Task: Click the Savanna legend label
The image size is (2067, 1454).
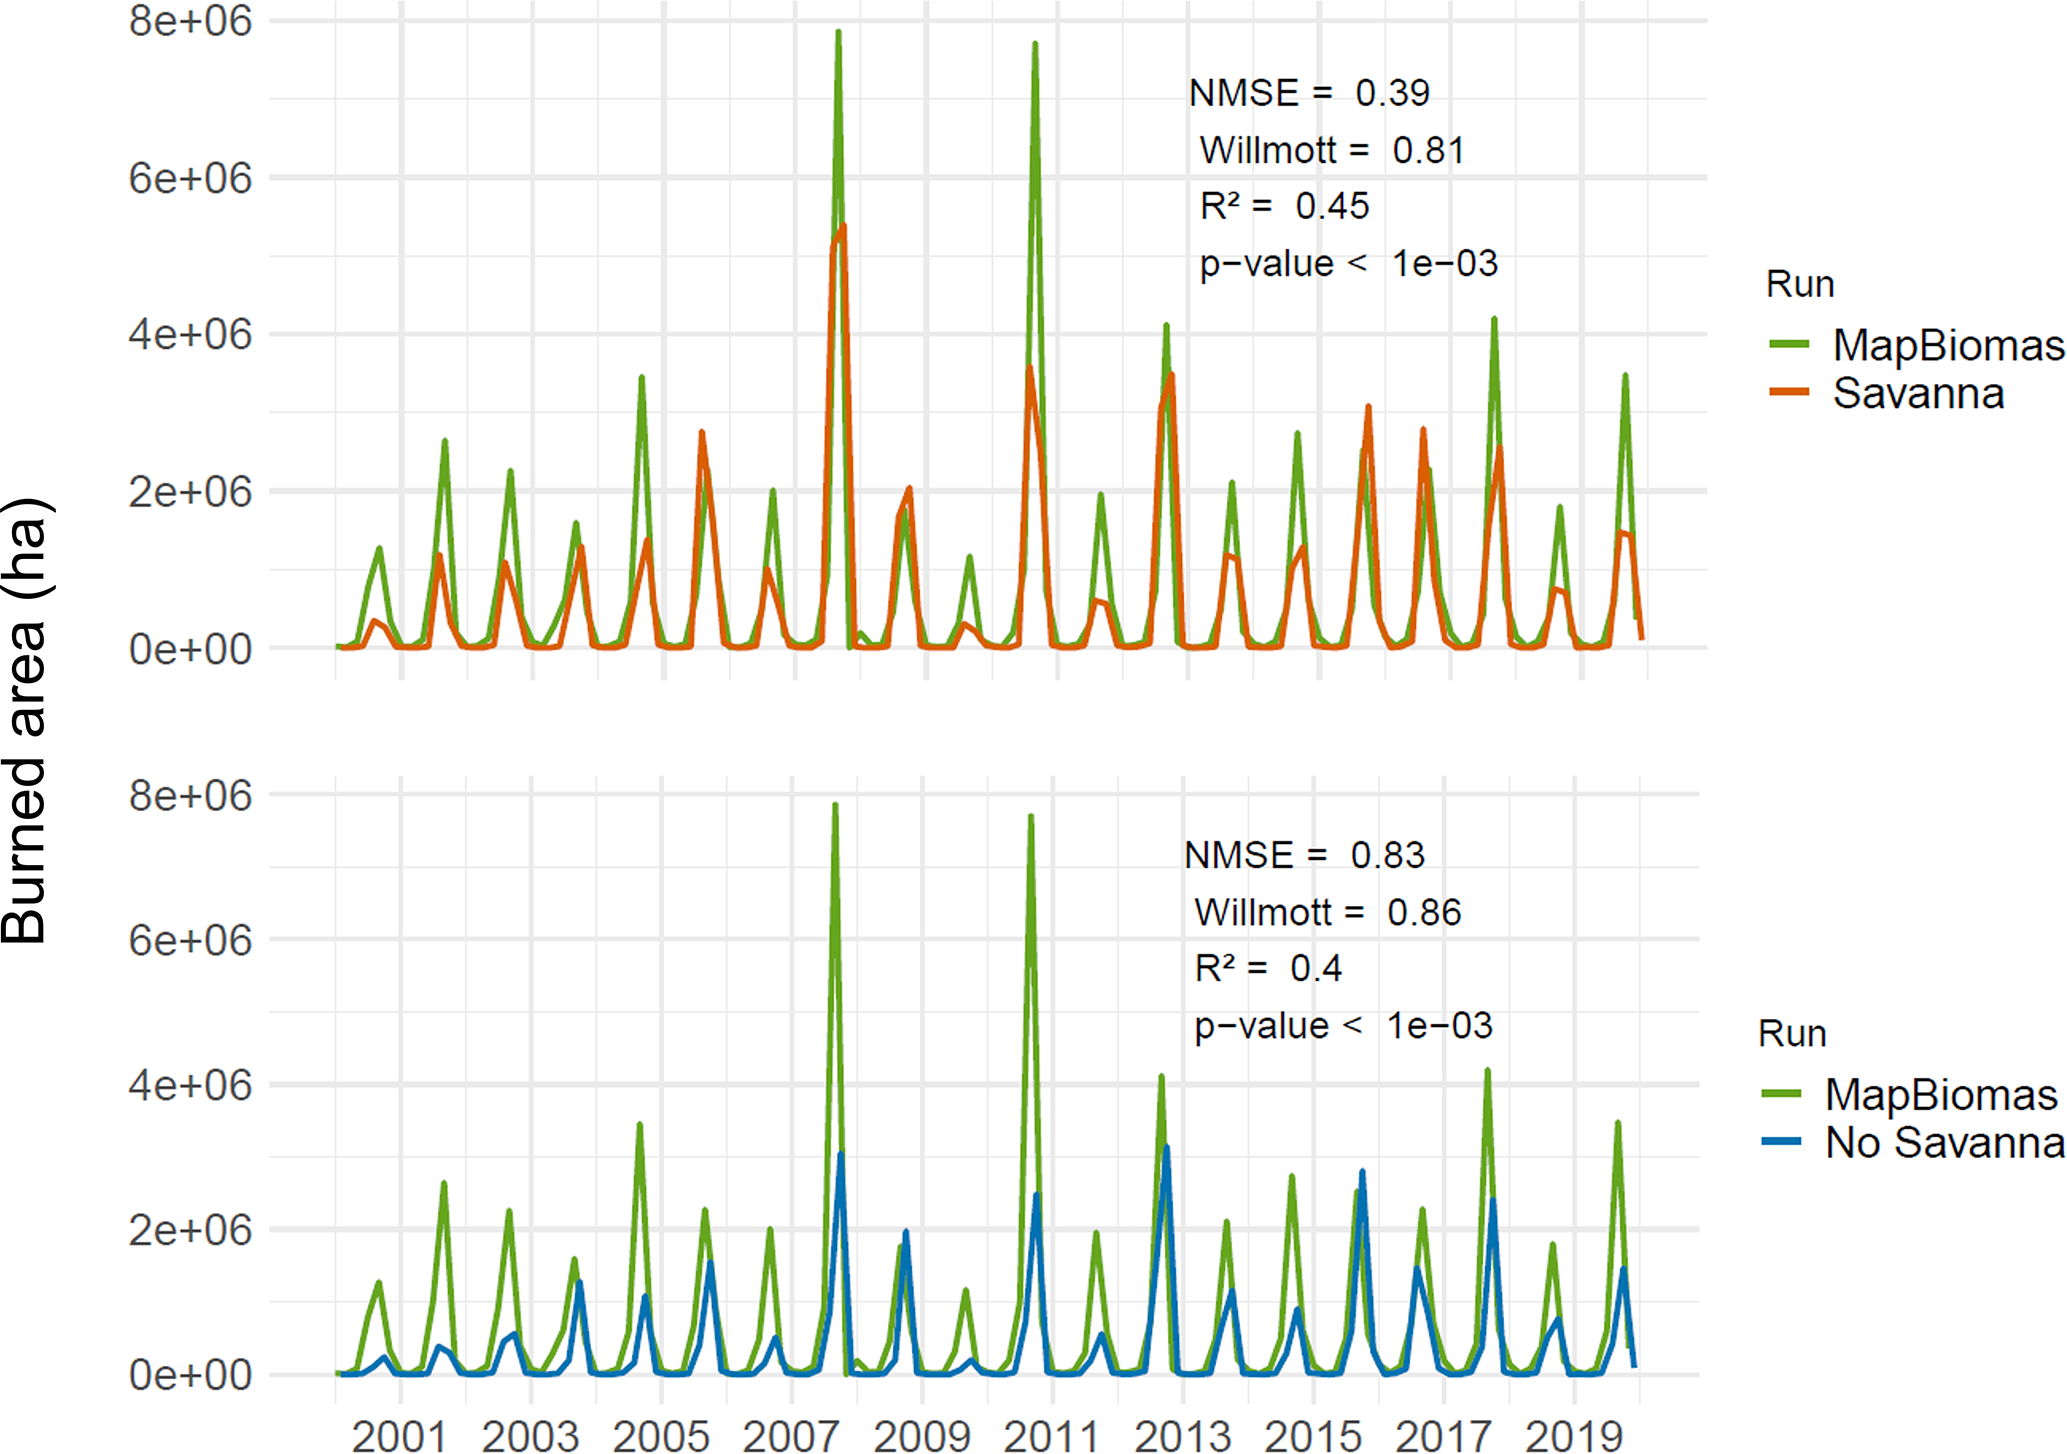Action: pyautogui.click(x=1917, y=393)
